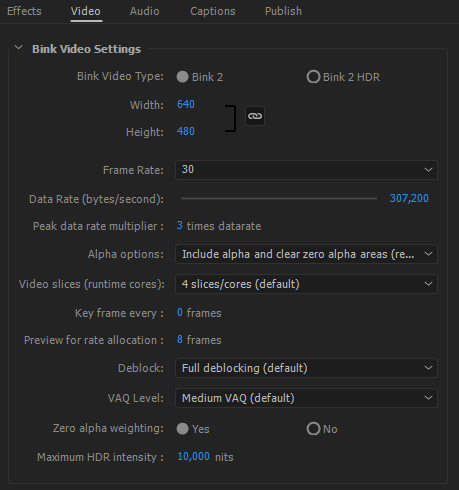Switch to the Effects tab
459x490 pixels.
point(24,11)
